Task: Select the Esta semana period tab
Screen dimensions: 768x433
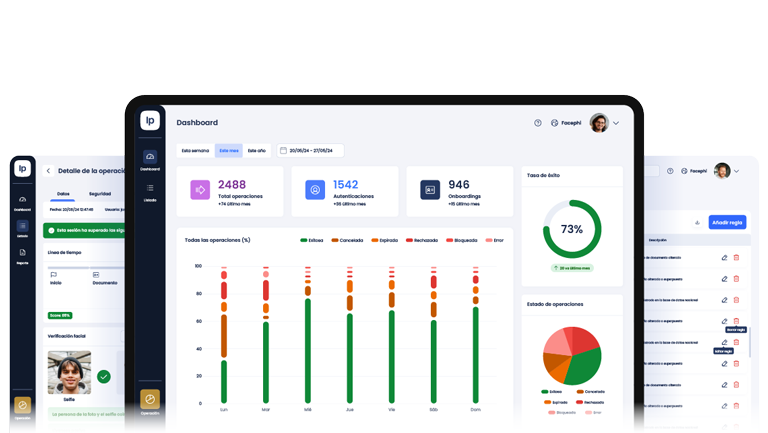Action: 195,150
